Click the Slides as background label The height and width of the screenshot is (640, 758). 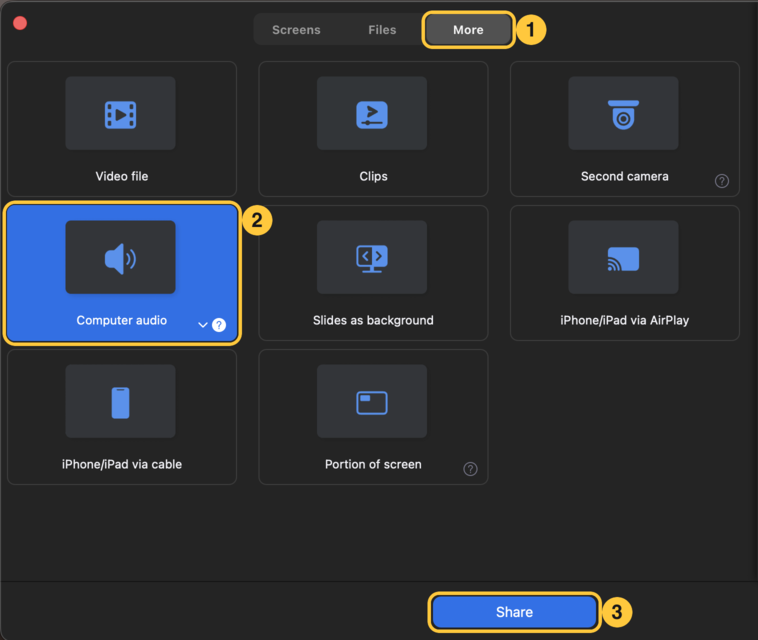click(x=373, y=320)
